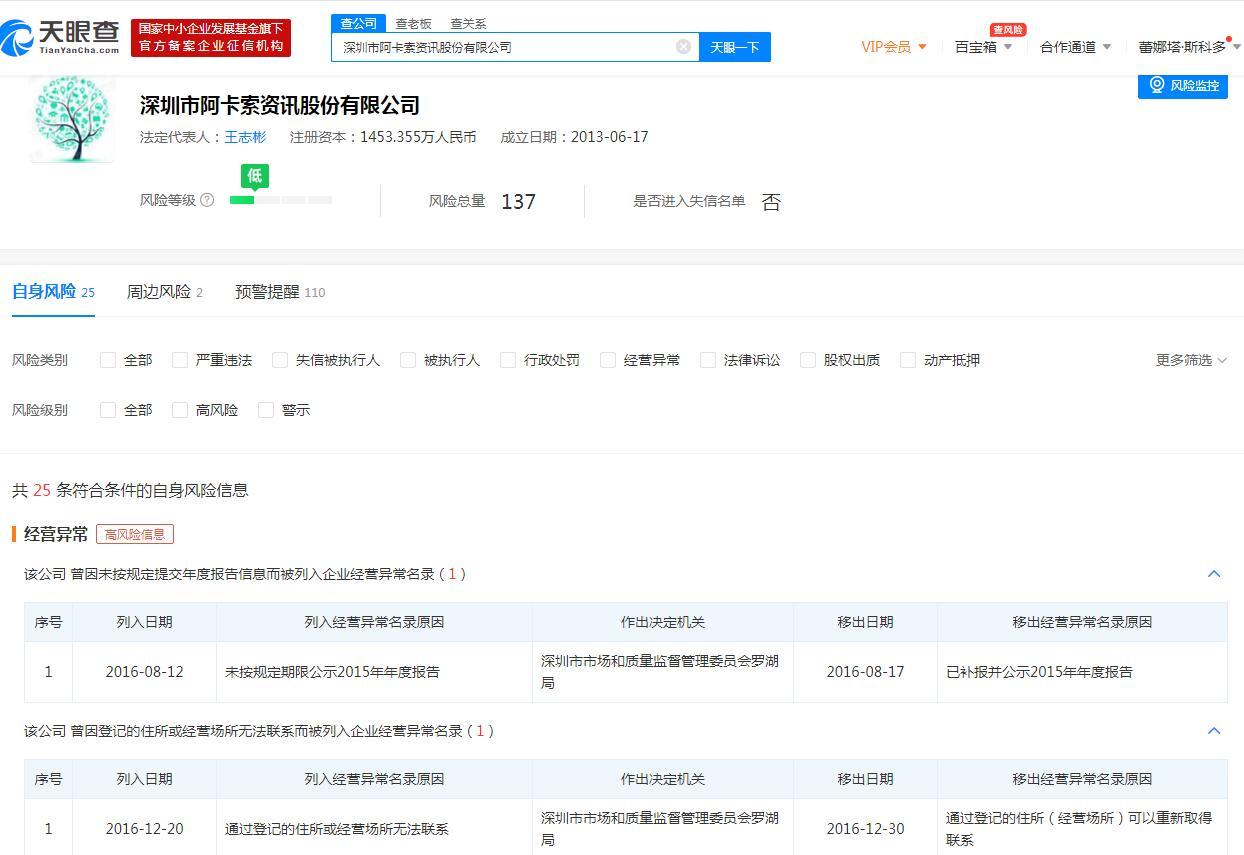1244x855 pixels.
Task: Click the risk level progress bar
Action: pyautogui.click(x=281, y=200)
